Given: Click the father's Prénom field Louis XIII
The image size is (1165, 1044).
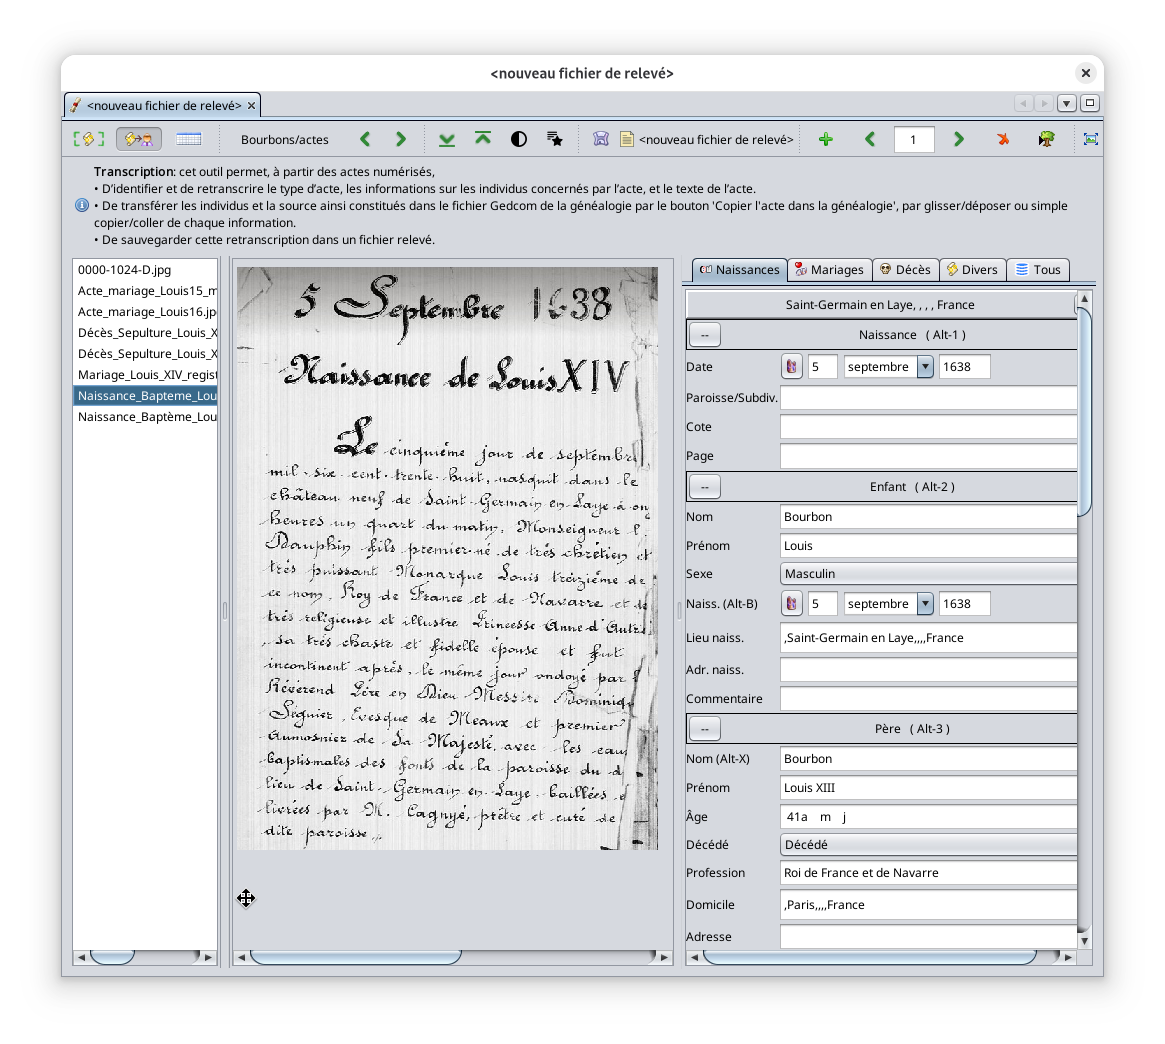Looking at the screenshot, I should pos(928,788).
